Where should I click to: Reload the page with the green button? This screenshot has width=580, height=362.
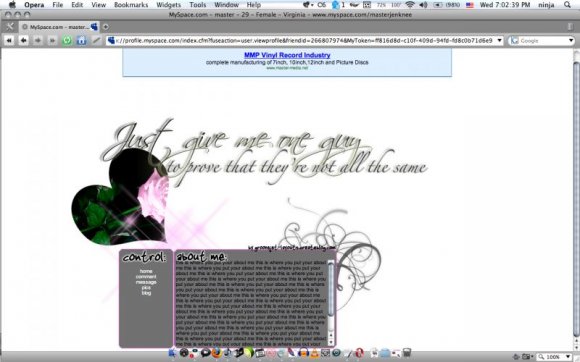point(67,40)
